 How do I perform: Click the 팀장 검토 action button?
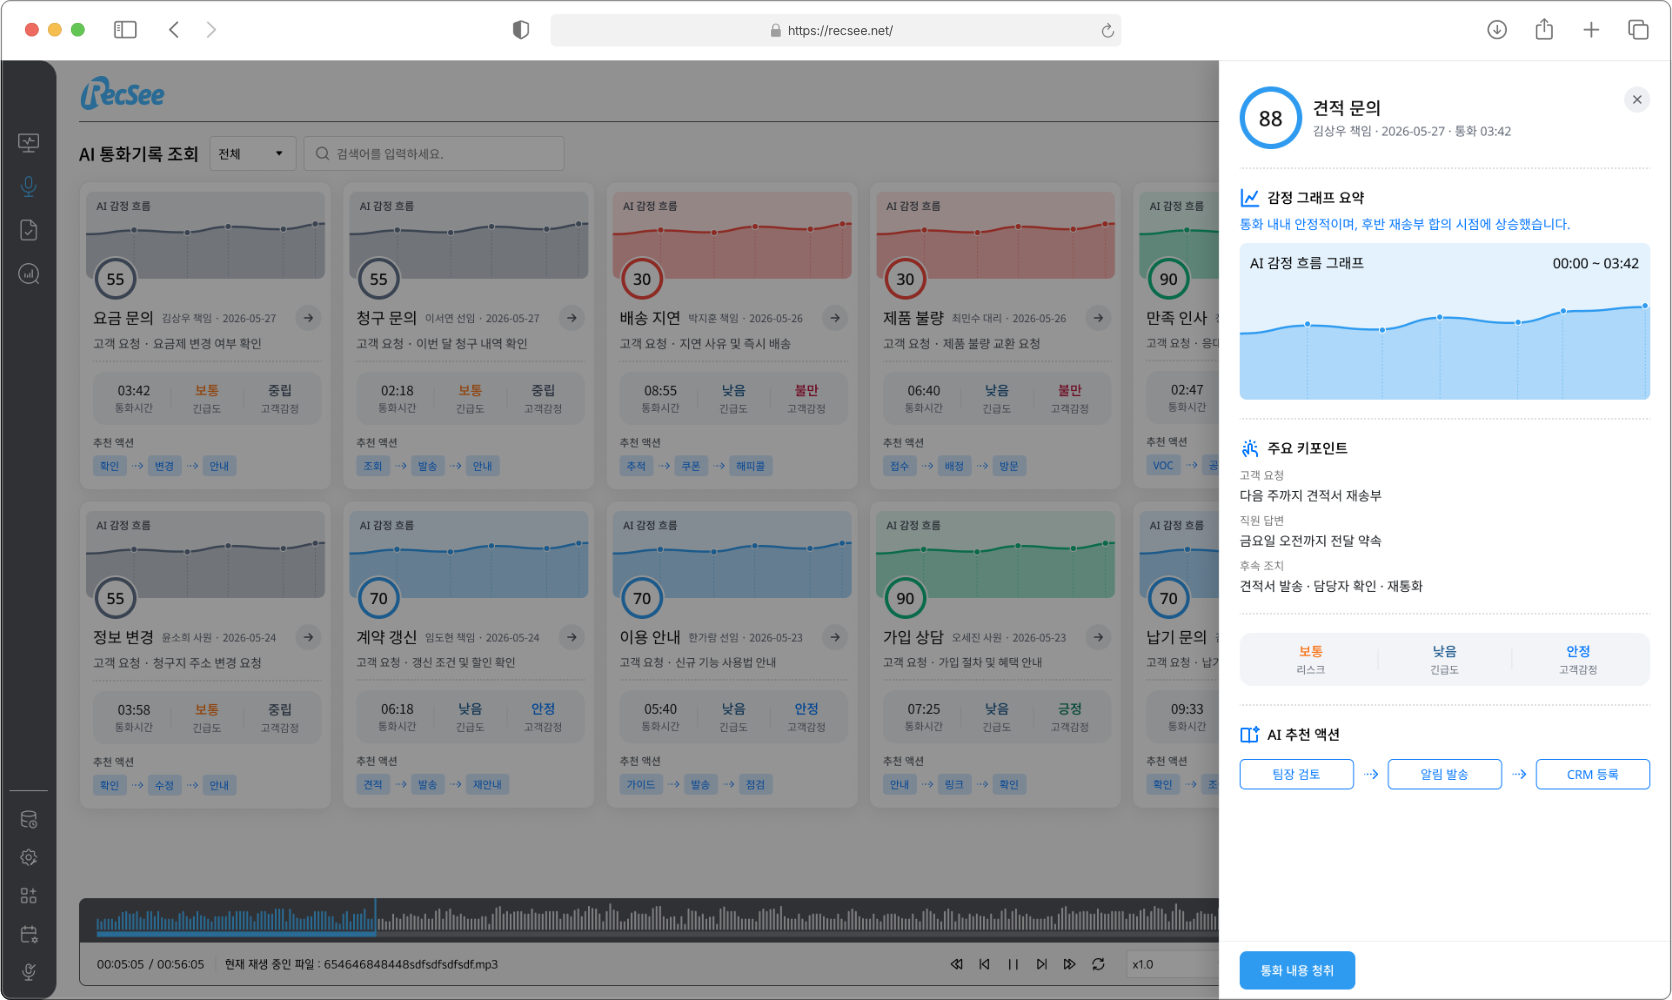click(1296, 774)
